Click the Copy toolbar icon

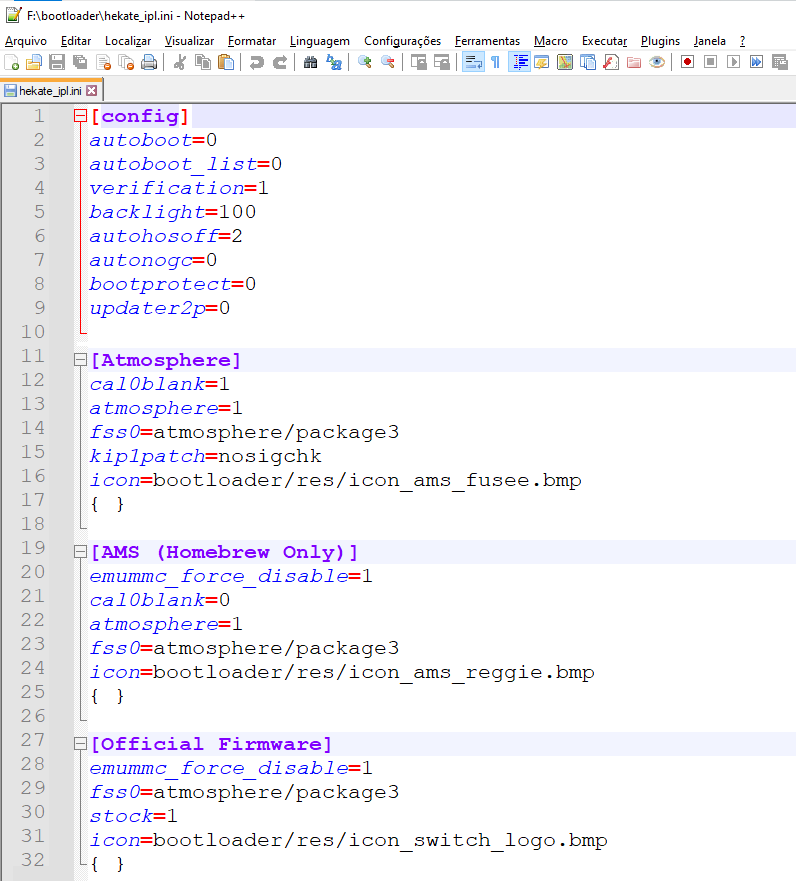pyautogui.click(x=202, y=62)
